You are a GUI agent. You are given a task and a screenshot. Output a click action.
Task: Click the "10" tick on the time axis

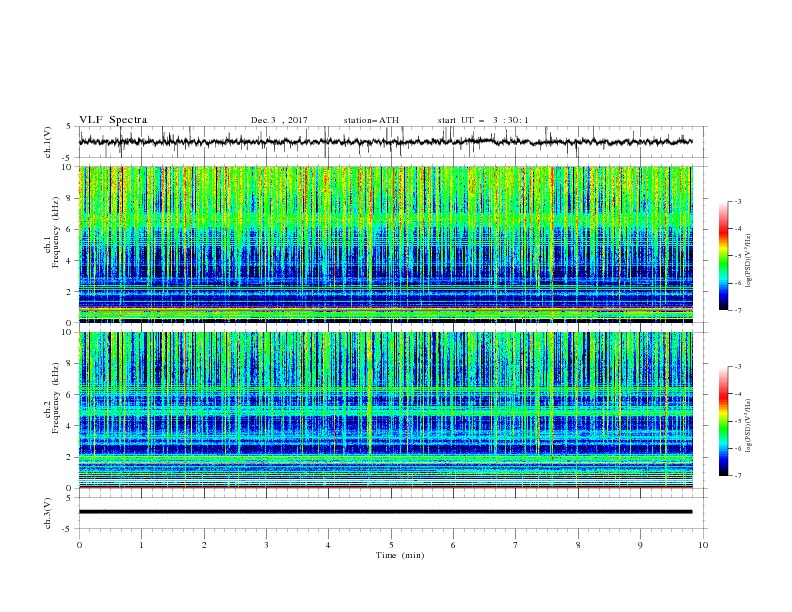tap(703, 545)
